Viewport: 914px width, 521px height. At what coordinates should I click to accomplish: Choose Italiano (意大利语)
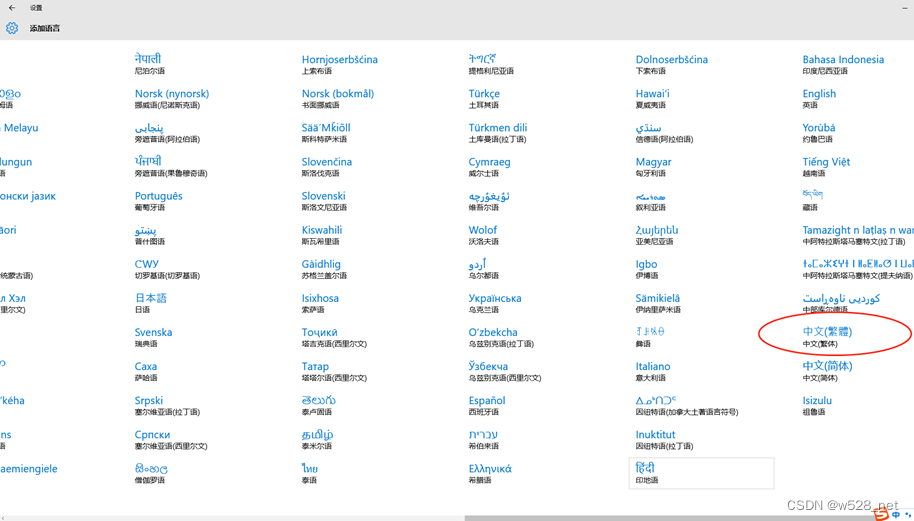click(653, 371)
